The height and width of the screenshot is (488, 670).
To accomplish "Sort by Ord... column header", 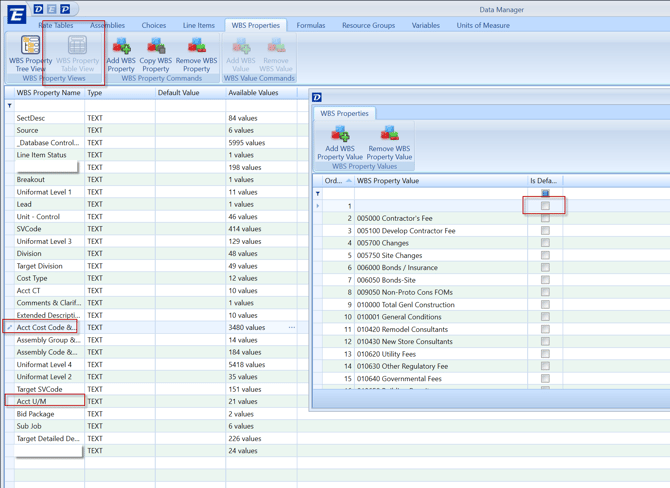I will pyautogui.click(x=333, y=181).
